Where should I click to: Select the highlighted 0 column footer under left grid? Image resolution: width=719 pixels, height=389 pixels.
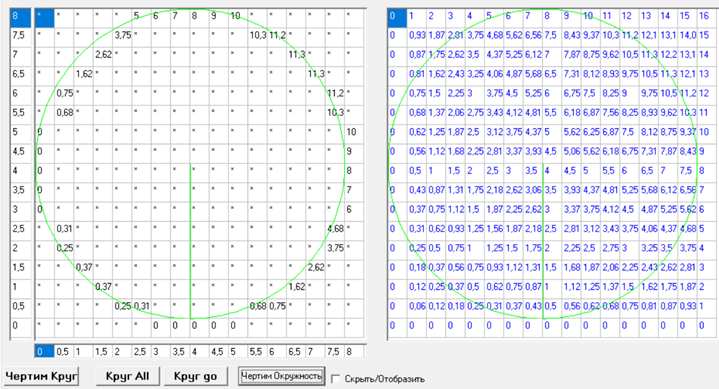click(x=44, y=351)
